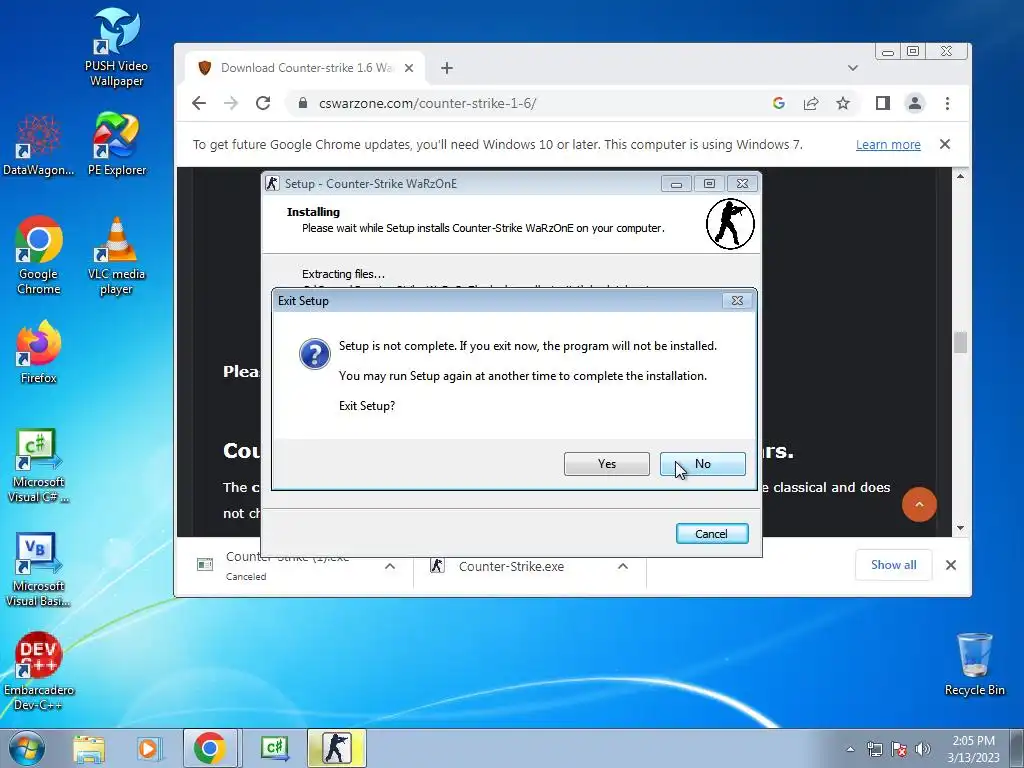1024x768 pixels.
Task: Open Embarcadero Dev-C++ desktop icon
Action: tap(39, 671)
